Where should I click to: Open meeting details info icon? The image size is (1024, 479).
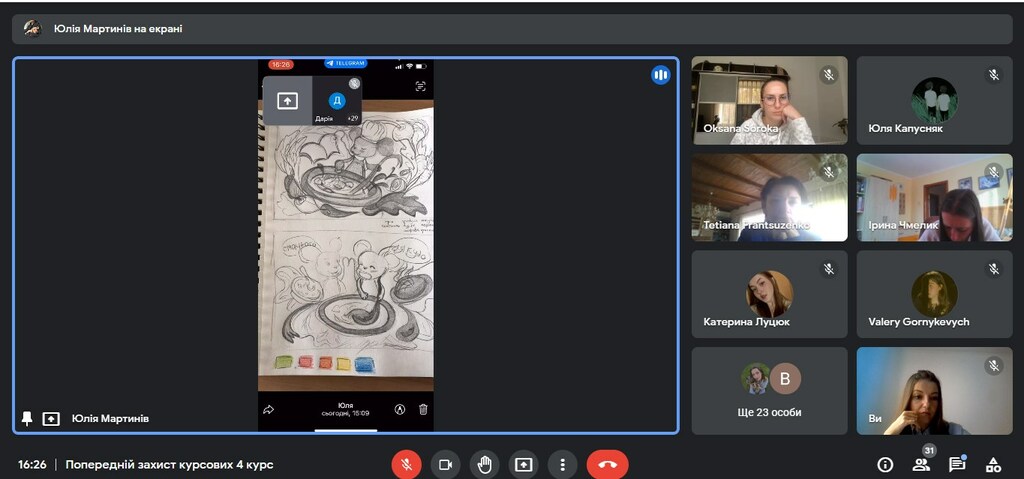point(885,465)
